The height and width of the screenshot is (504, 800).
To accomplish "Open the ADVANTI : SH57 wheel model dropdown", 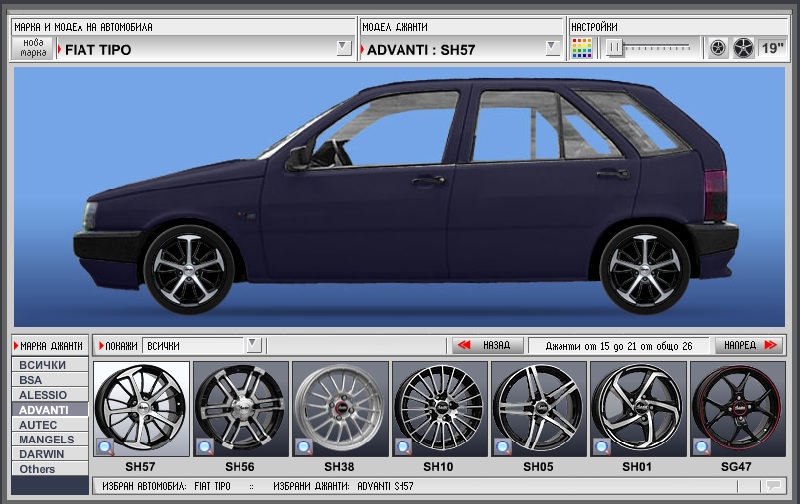I will pos(552,48).
